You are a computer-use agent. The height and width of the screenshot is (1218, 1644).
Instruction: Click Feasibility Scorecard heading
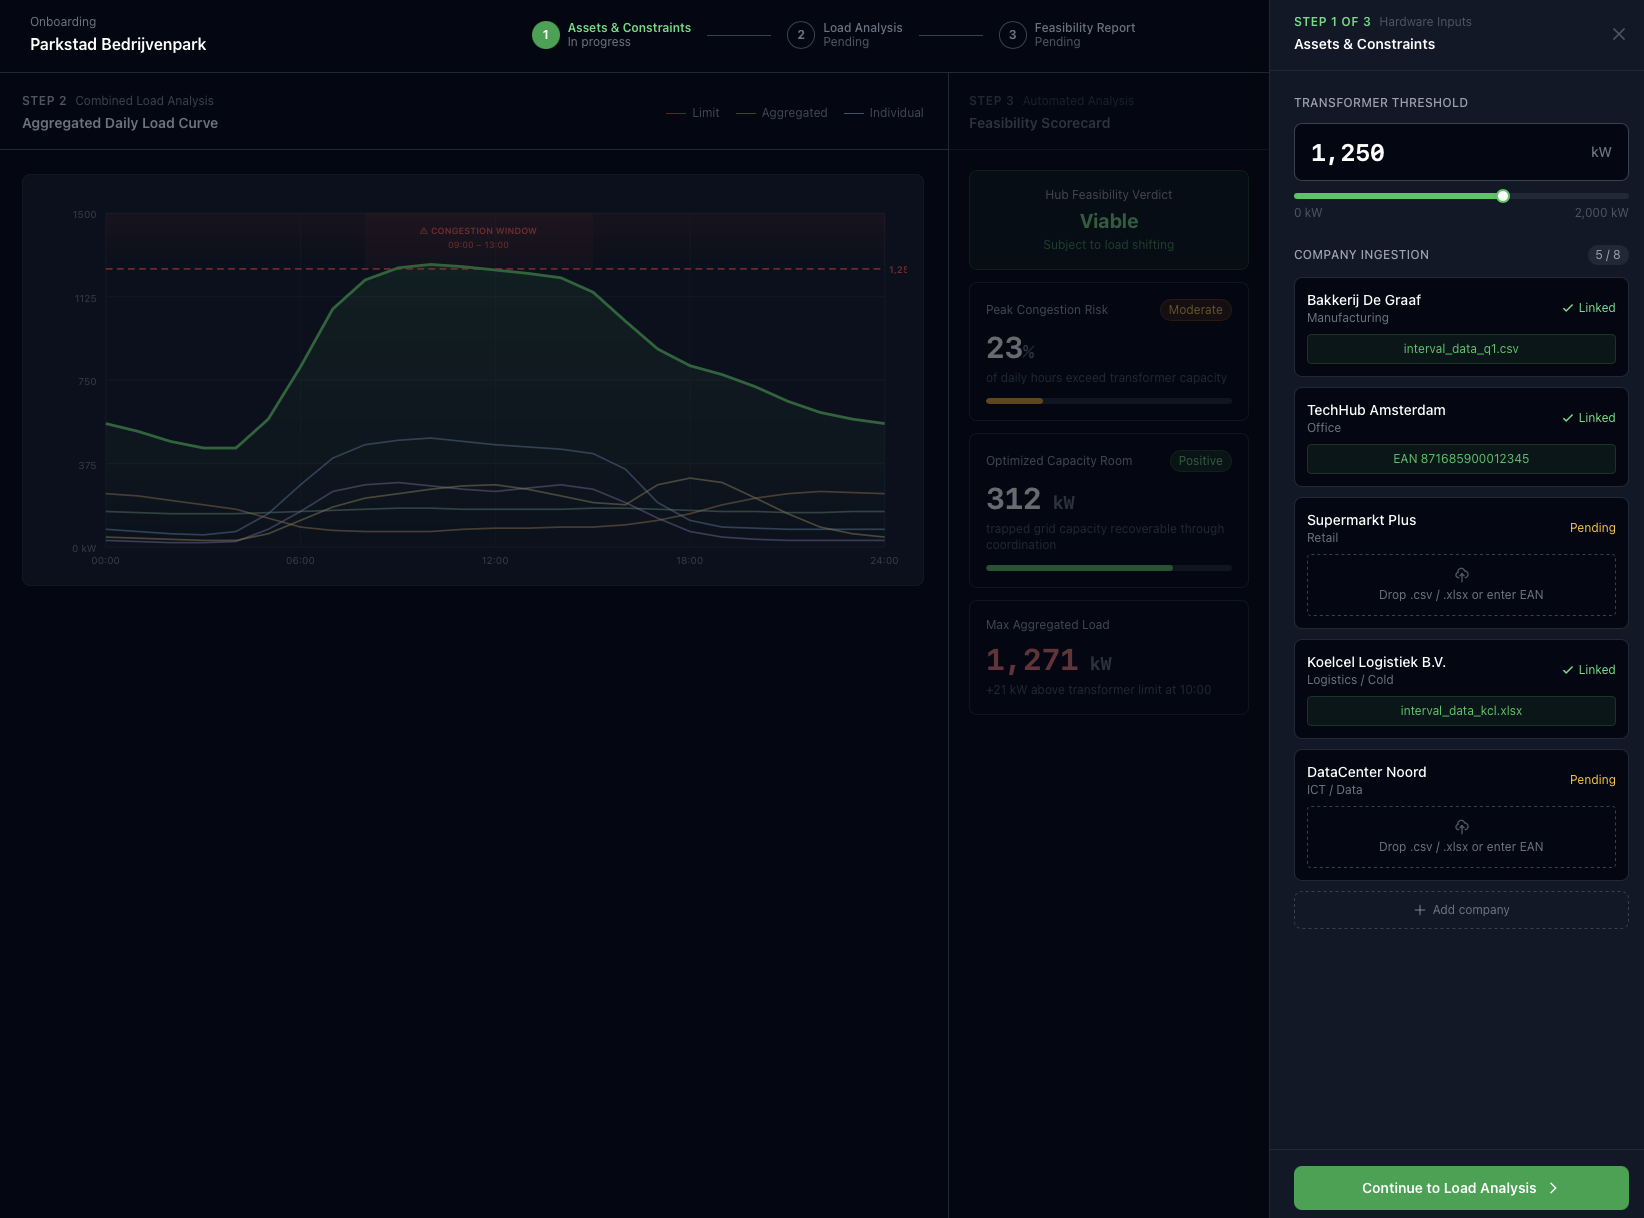(x=1039, y=123)
